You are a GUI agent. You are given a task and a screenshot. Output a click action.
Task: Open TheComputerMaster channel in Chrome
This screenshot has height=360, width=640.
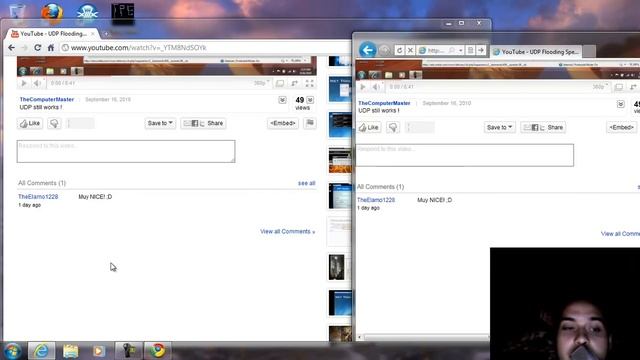click(47, 99)
